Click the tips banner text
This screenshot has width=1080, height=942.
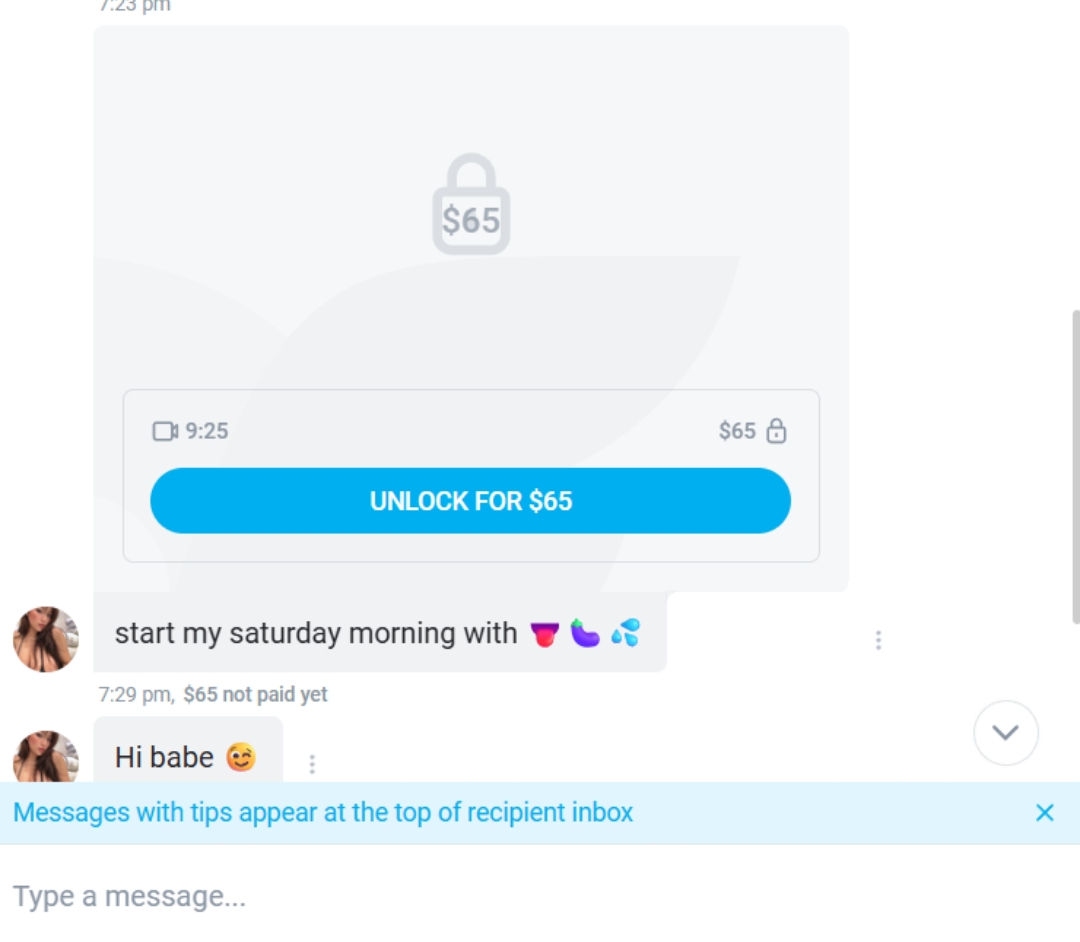click(x=323, y=812)
